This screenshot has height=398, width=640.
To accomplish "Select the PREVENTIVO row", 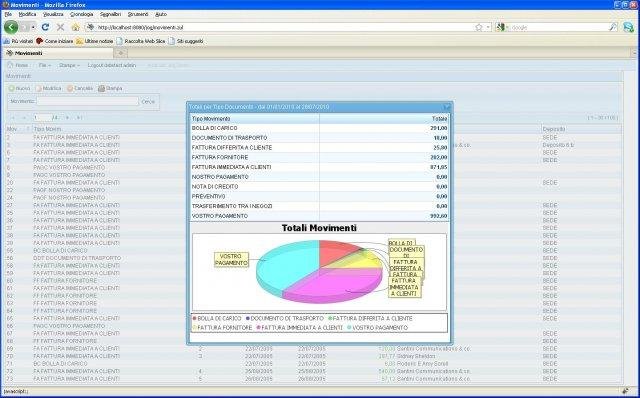I will (320, 196).
